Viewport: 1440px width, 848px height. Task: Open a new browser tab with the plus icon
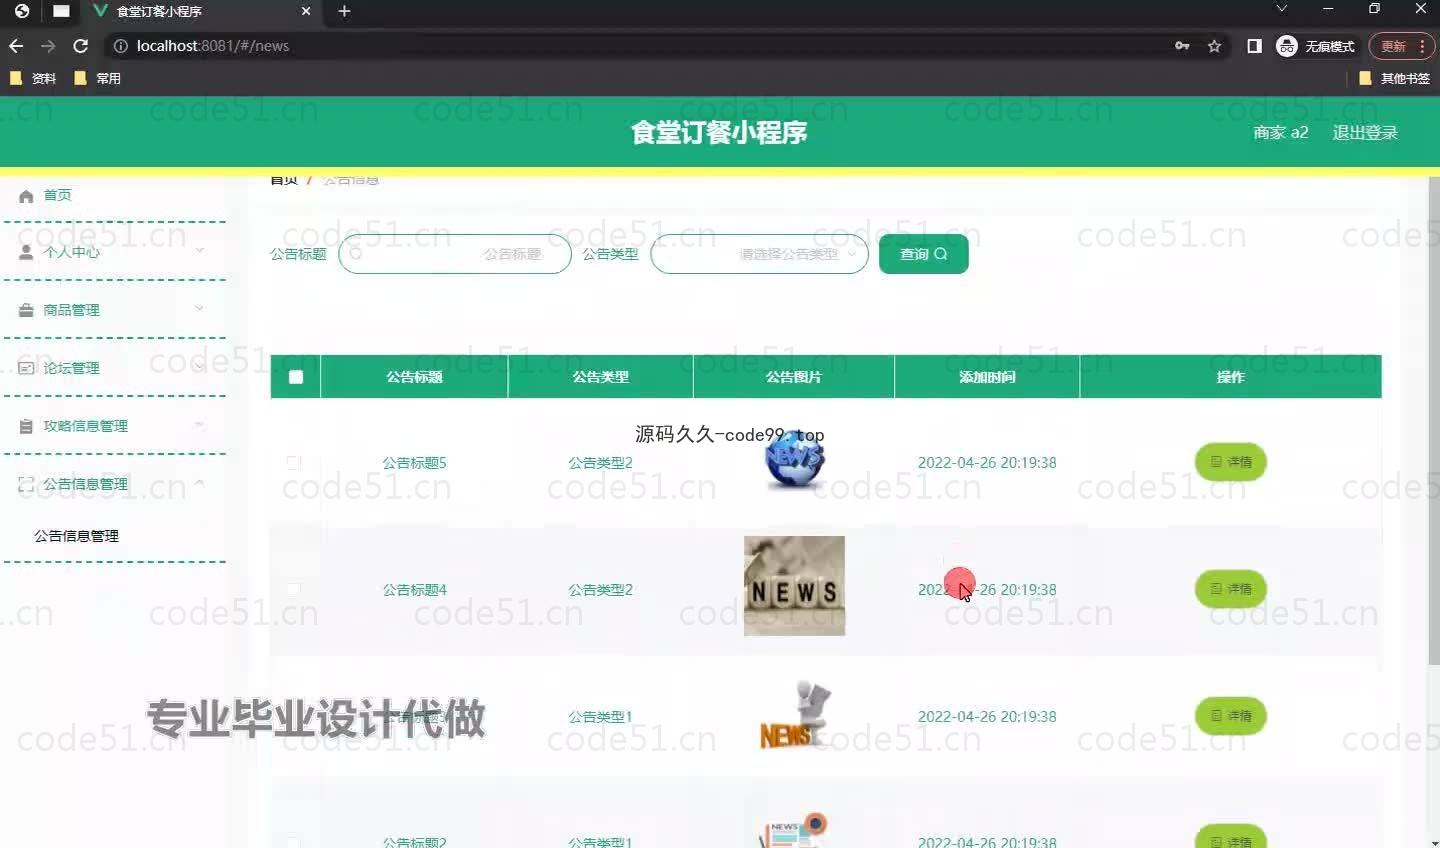coord(344,11)
